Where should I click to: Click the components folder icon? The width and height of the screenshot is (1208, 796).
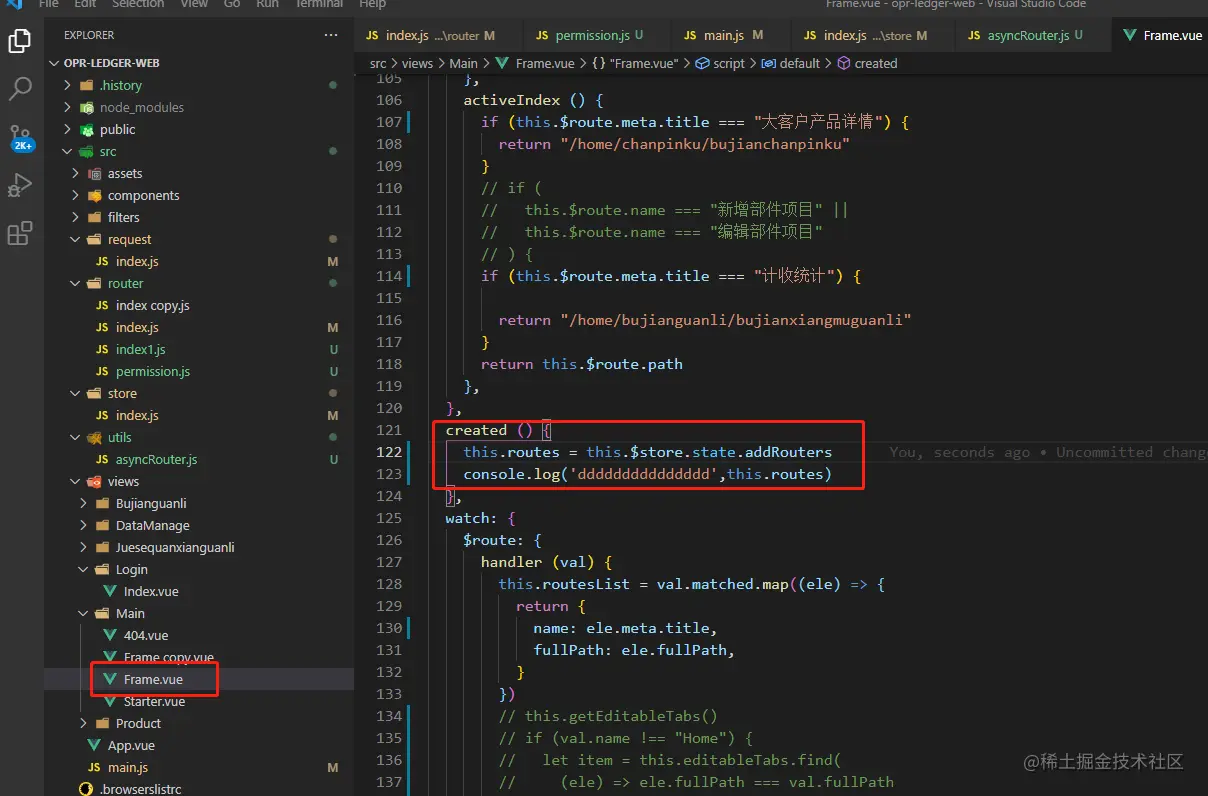click(x=95, y=195)
